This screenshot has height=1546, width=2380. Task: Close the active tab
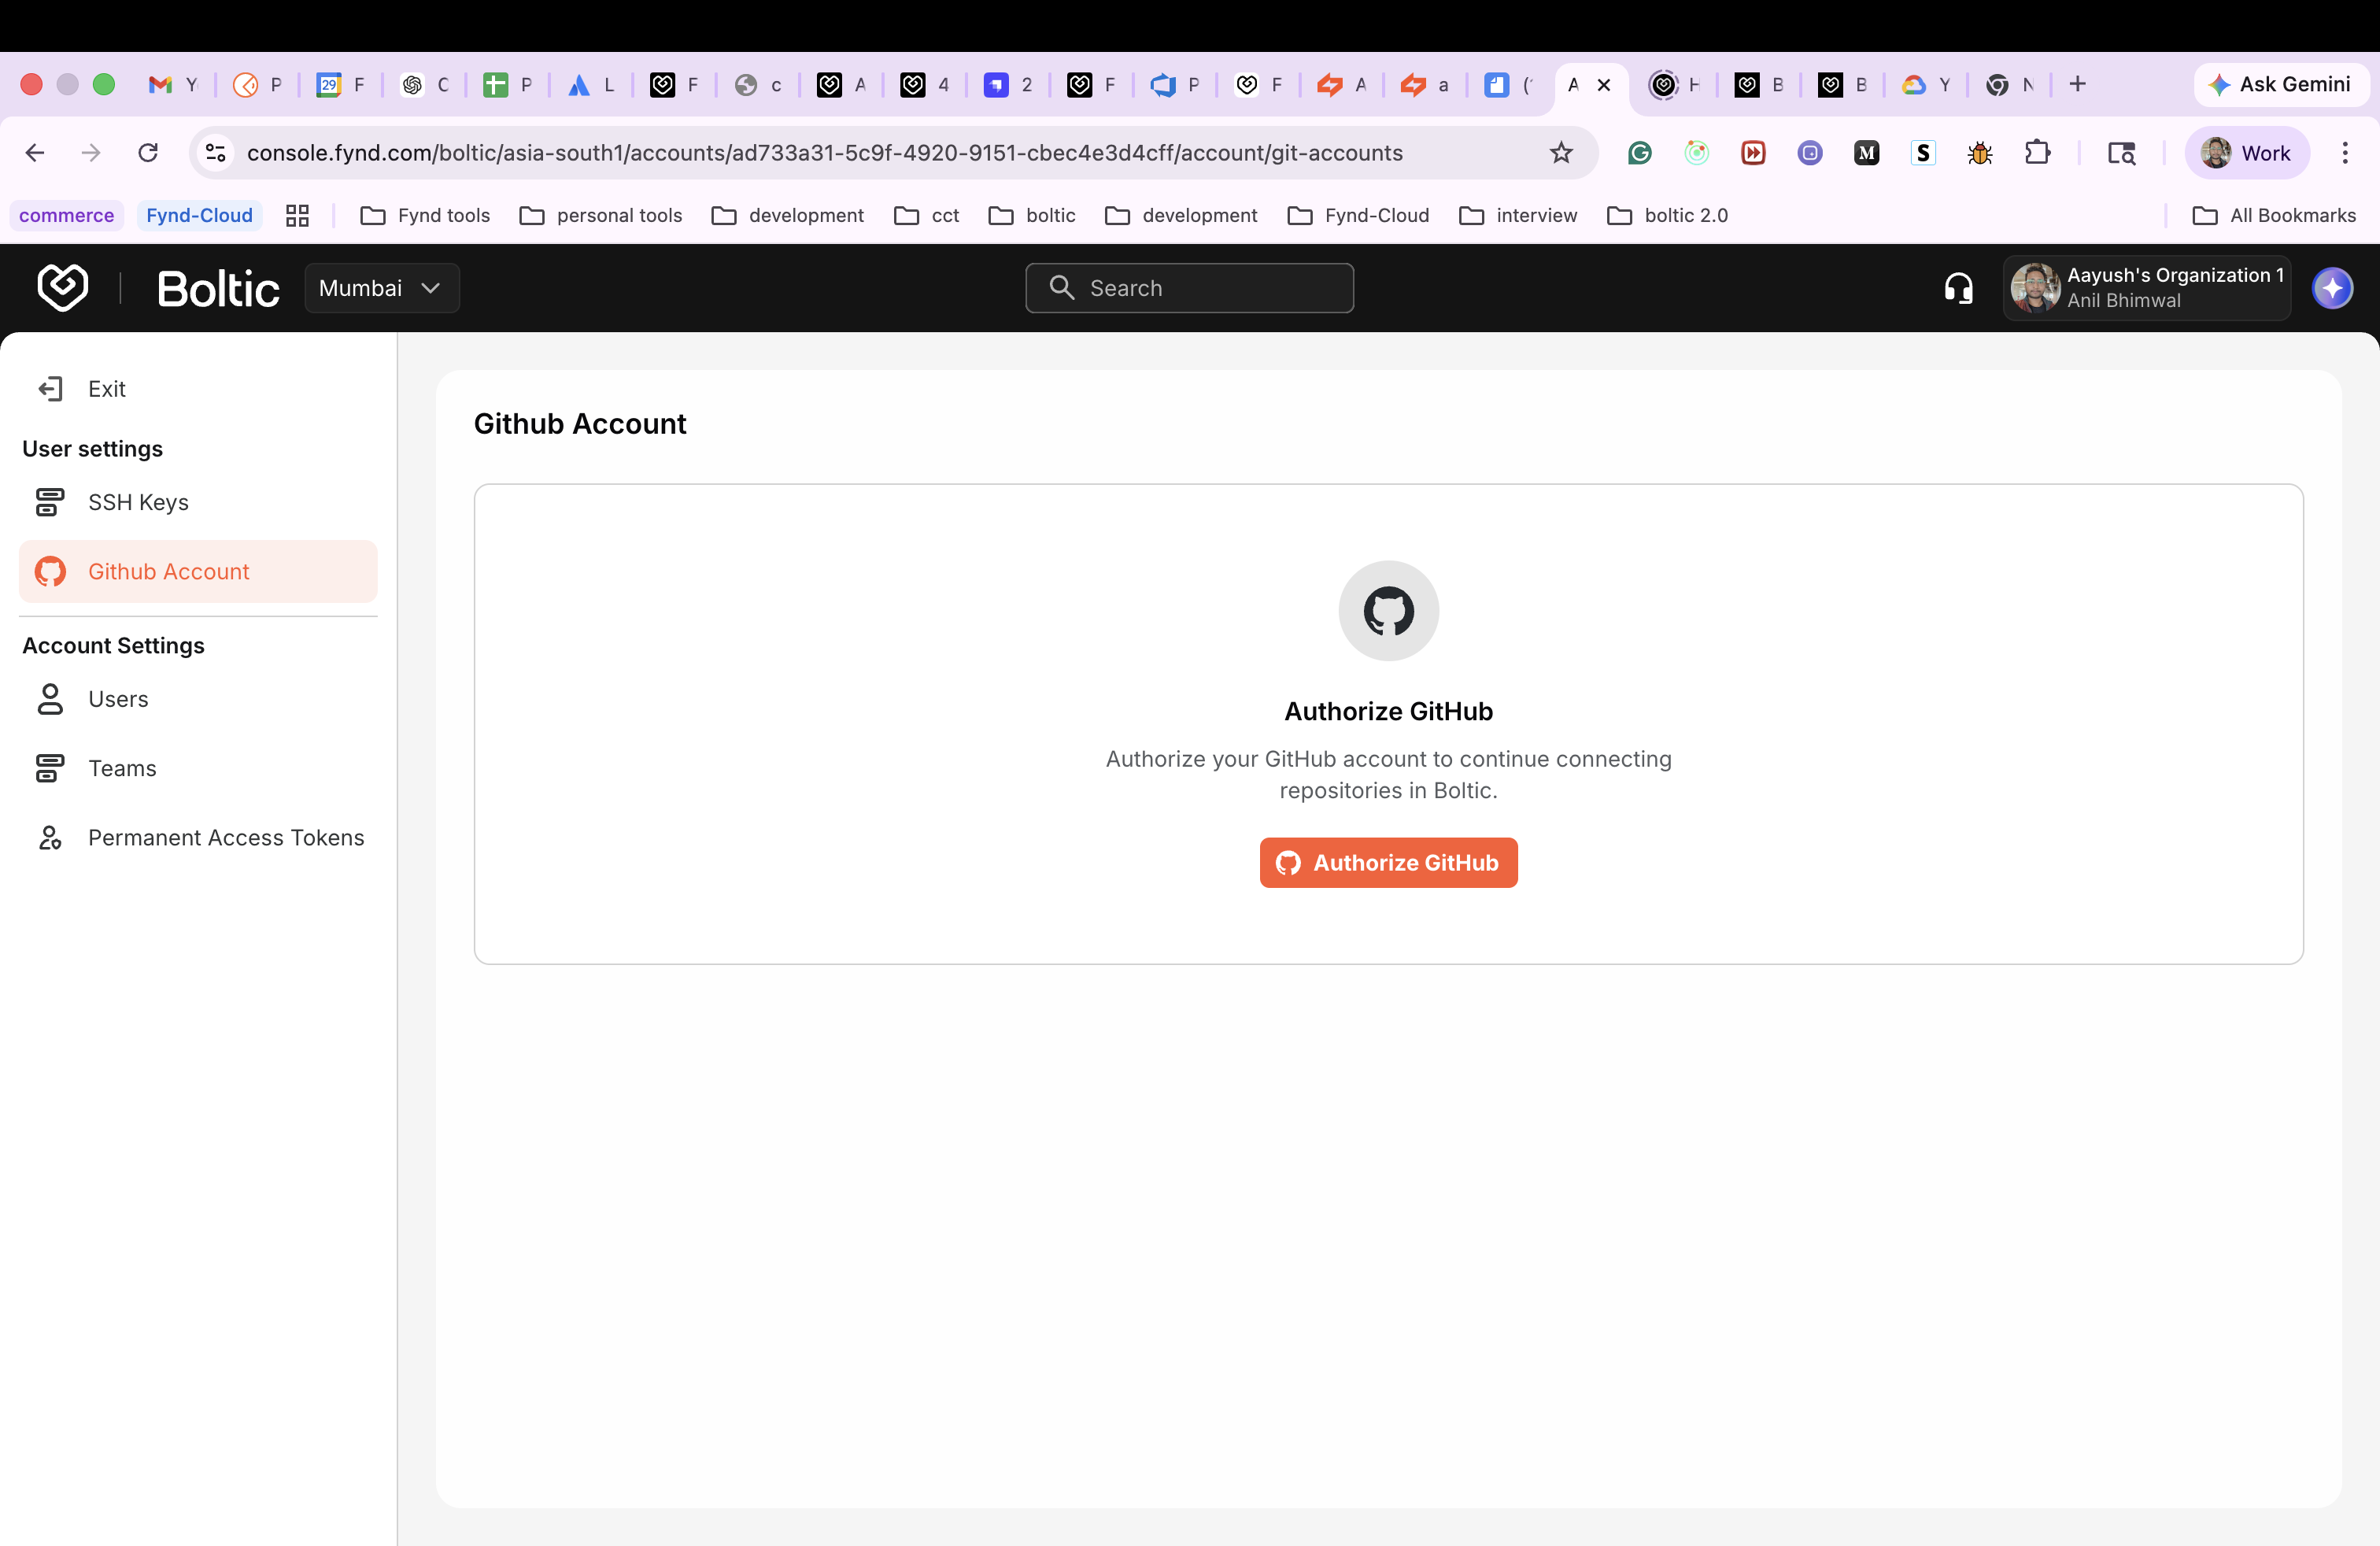[1603, 84]
